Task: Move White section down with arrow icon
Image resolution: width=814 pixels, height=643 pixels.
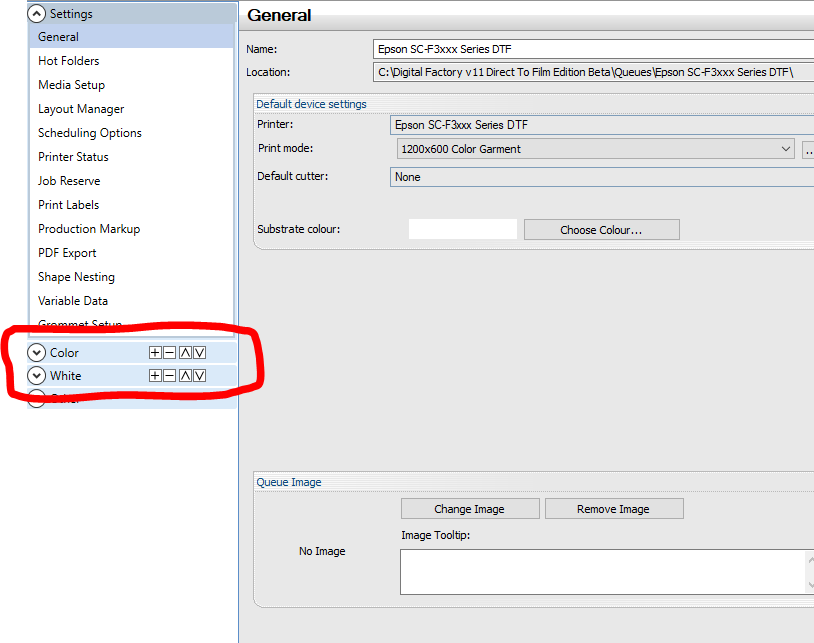Action: click(199, 376)
